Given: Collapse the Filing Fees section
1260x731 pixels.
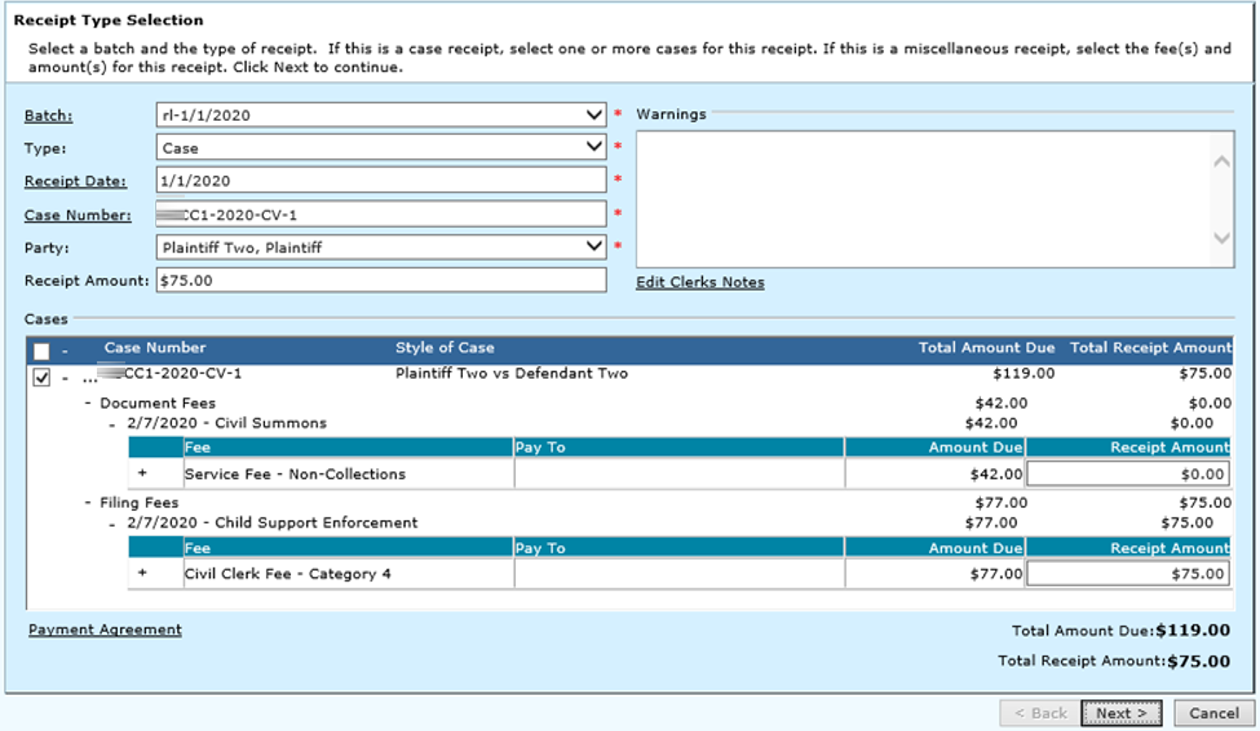Looking at the screenshot, I should 89,503.
